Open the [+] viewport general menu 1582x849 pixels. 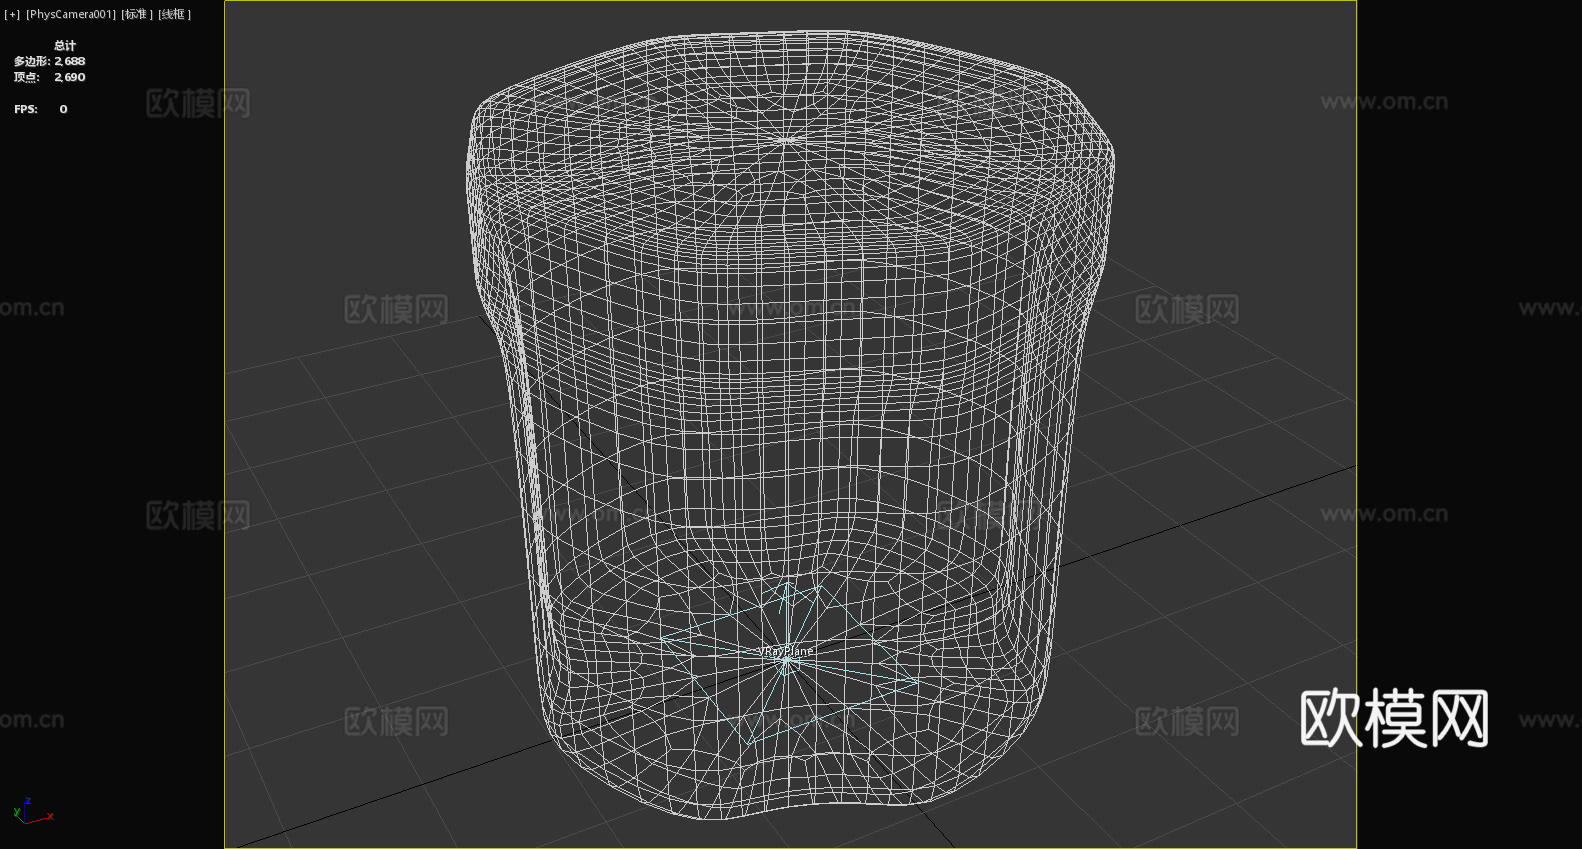coord(12,14)
